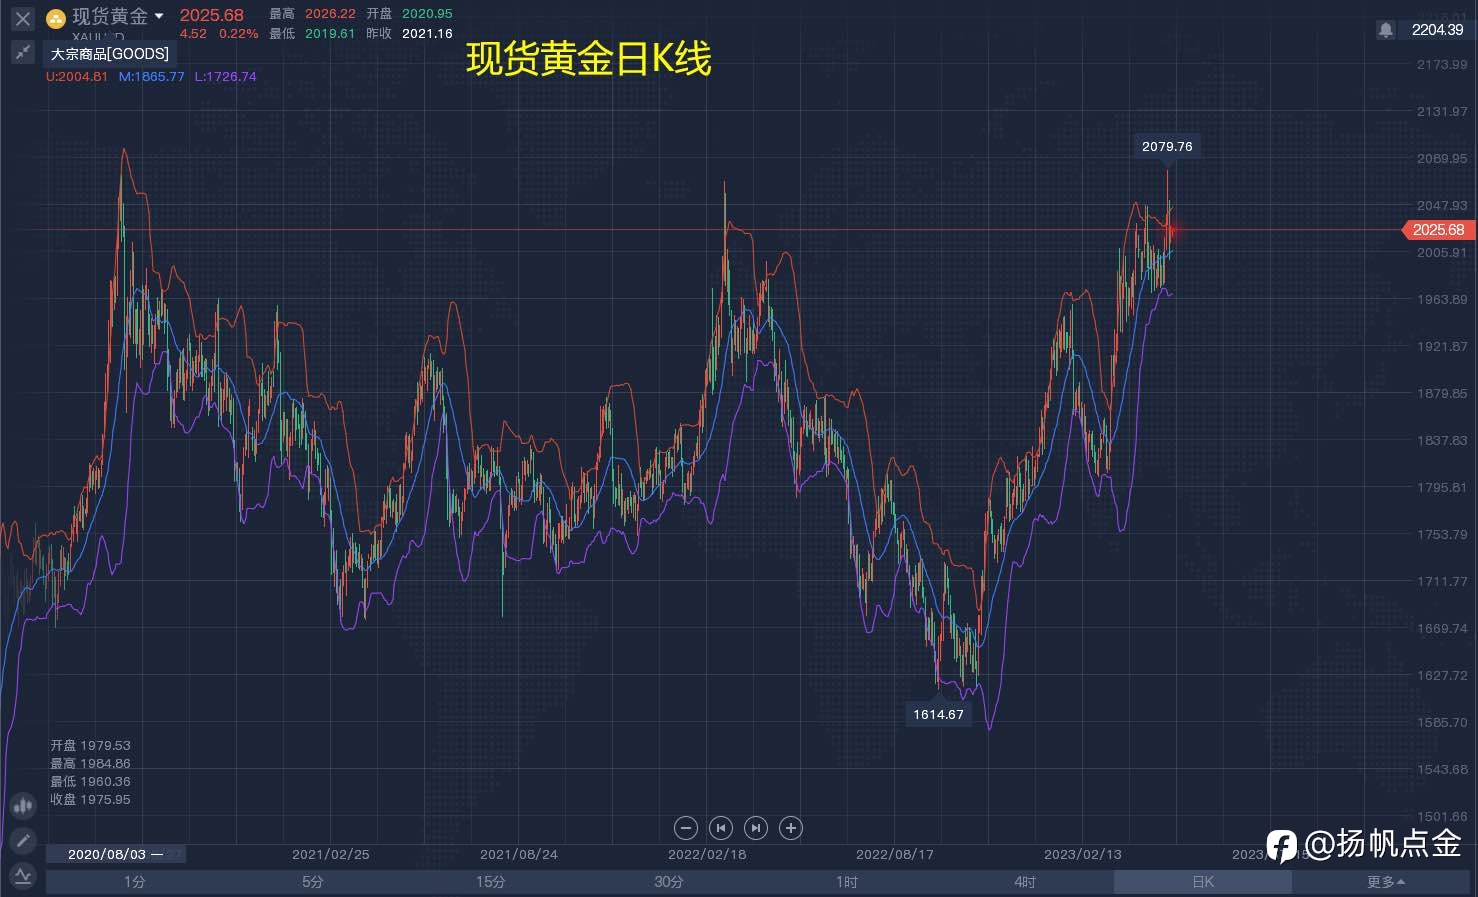Click the gold bar symbol icon

56,18
